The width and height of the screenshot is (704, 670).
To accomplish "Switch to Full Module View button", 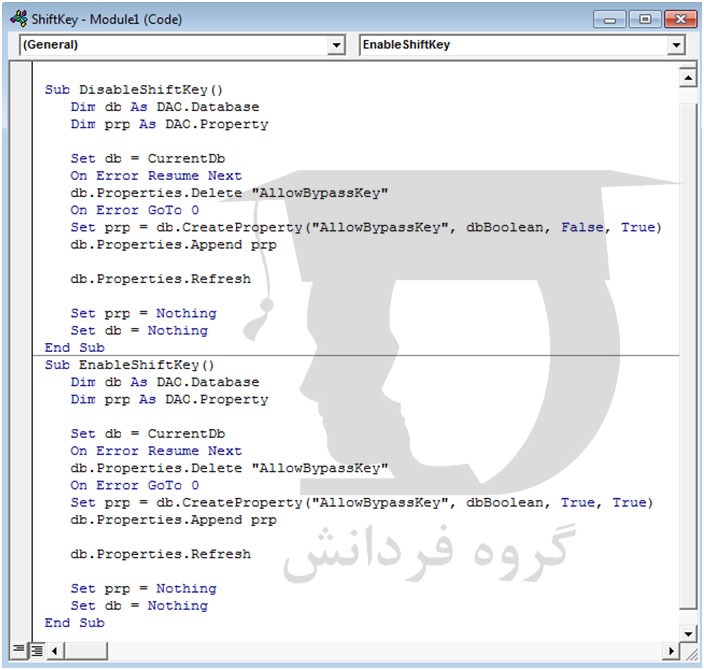I will pyautogui.click(x=37, y=650).
